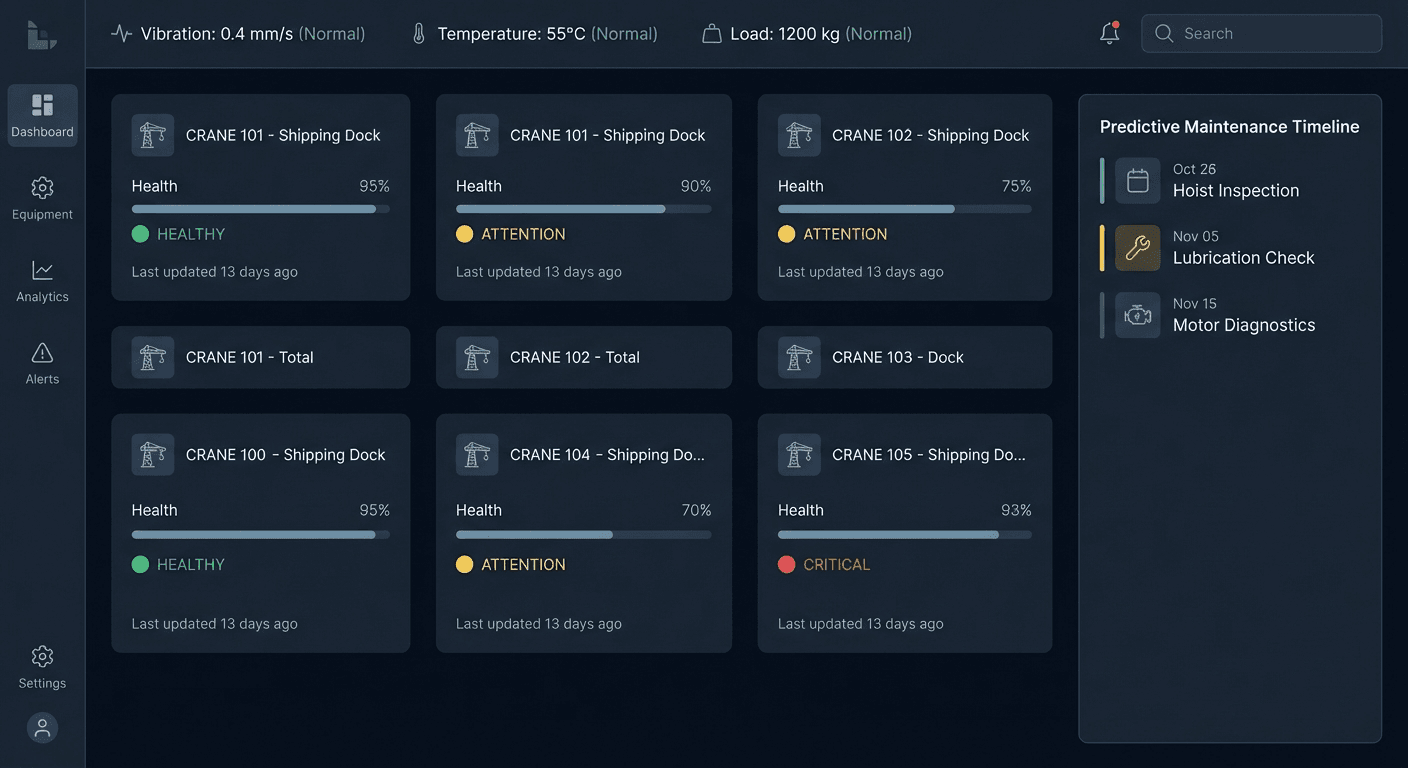Click the Motor Diagnostics engine icon
The image size is (1408, 768).
tap(1137, 315)
